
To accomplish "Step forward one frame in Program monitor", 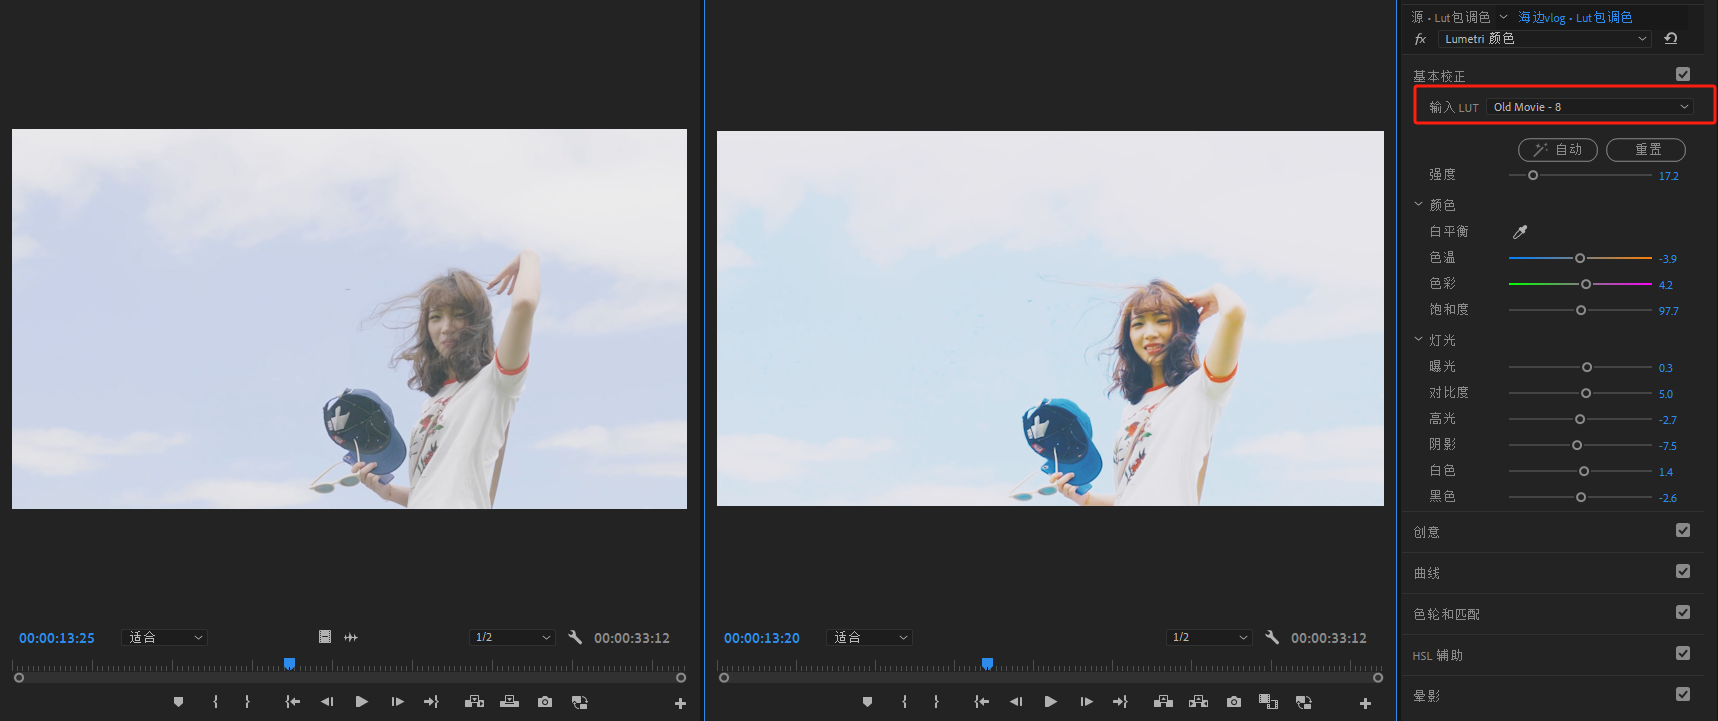I will coord(1086,702).
